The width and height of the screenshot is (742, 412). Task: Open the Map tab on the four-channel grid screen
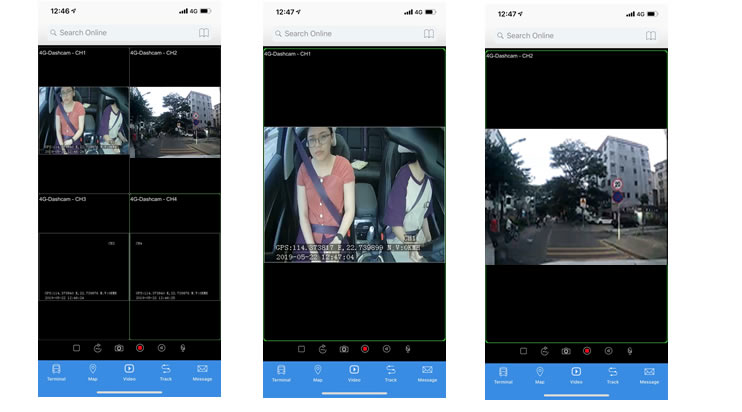pos(93,372)
